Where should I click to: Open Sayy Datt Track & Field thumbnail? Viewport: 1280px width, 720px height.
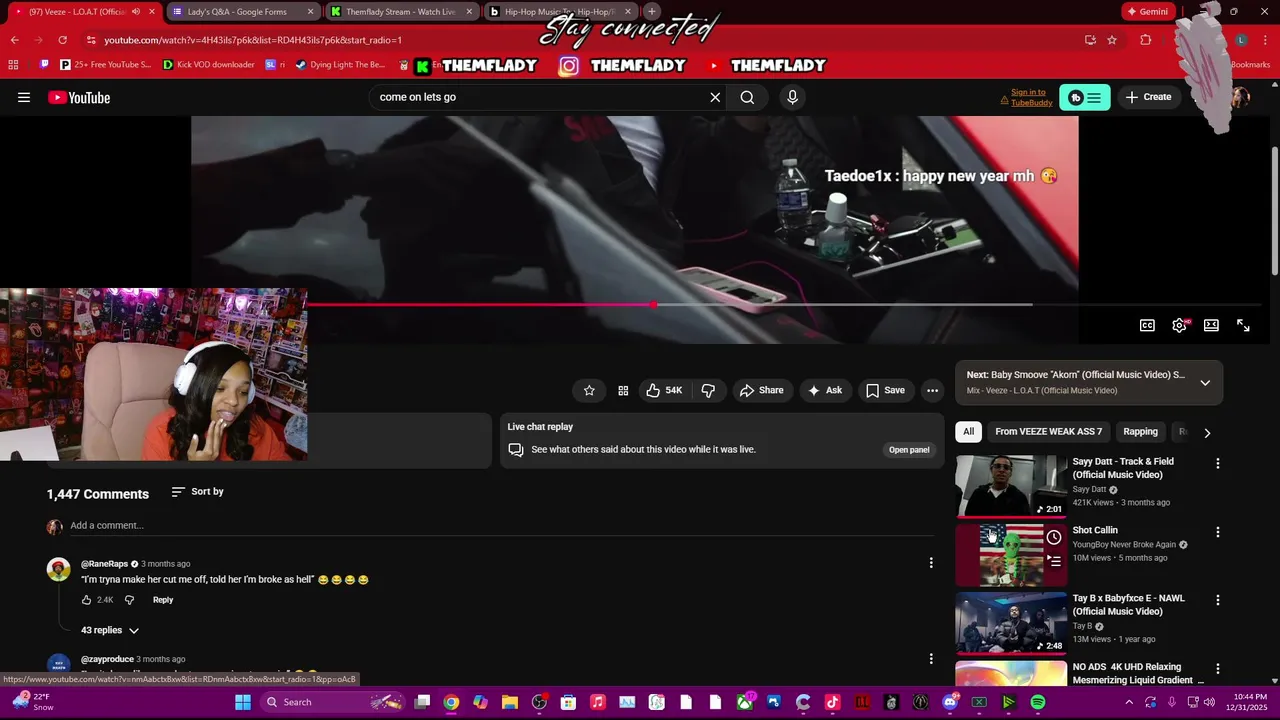(1011, 486)
